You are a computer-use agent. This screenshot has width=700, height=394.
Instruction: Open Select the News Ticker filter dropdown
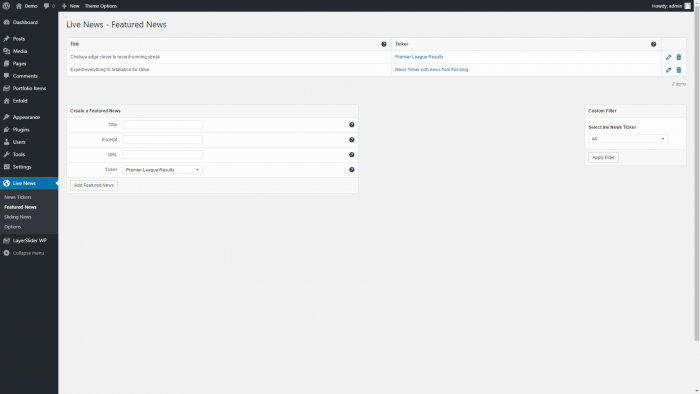(628, 139)
